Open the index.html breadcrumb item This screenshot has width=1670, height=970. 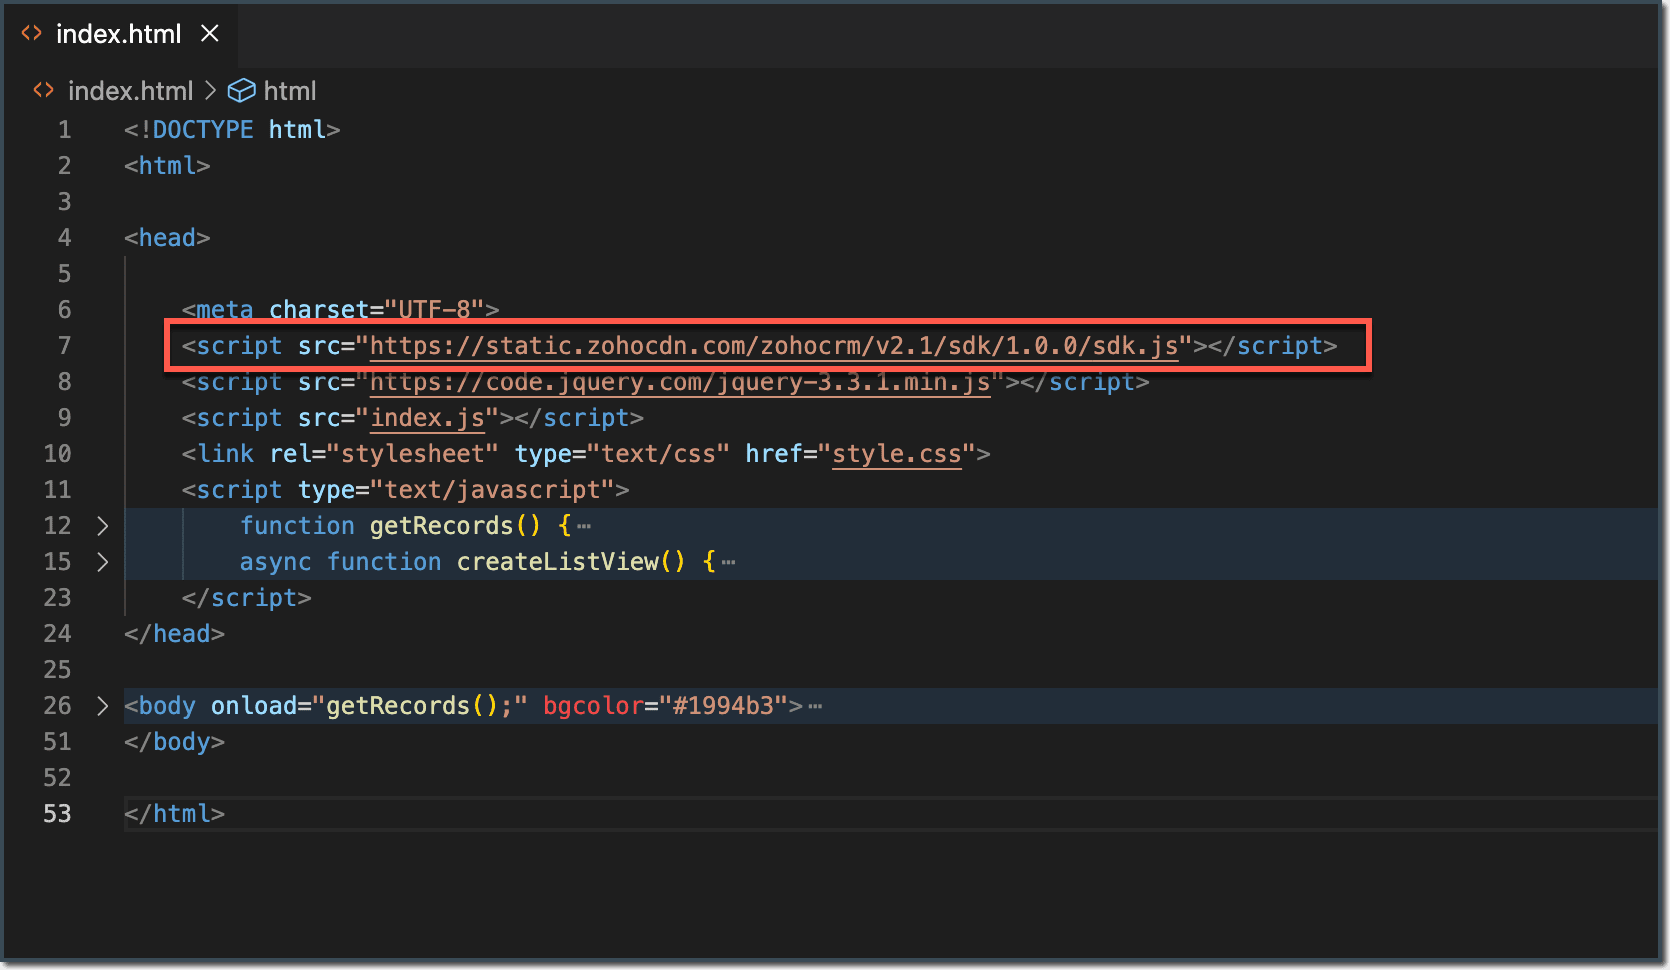coord(130,91)
